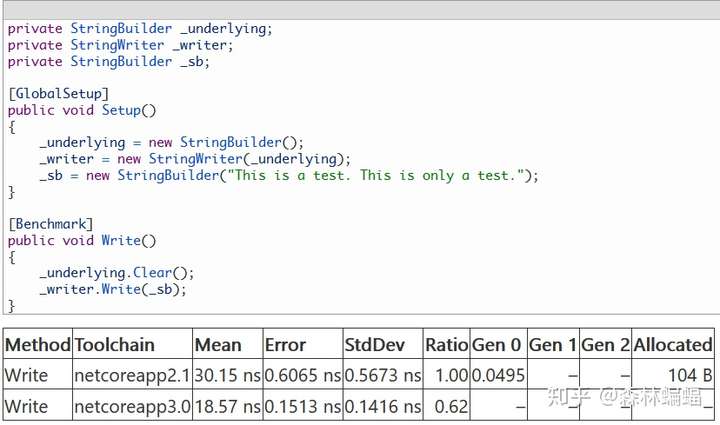Click the Method column header
The height and width of the screenshot is (425, 720).
37,345
